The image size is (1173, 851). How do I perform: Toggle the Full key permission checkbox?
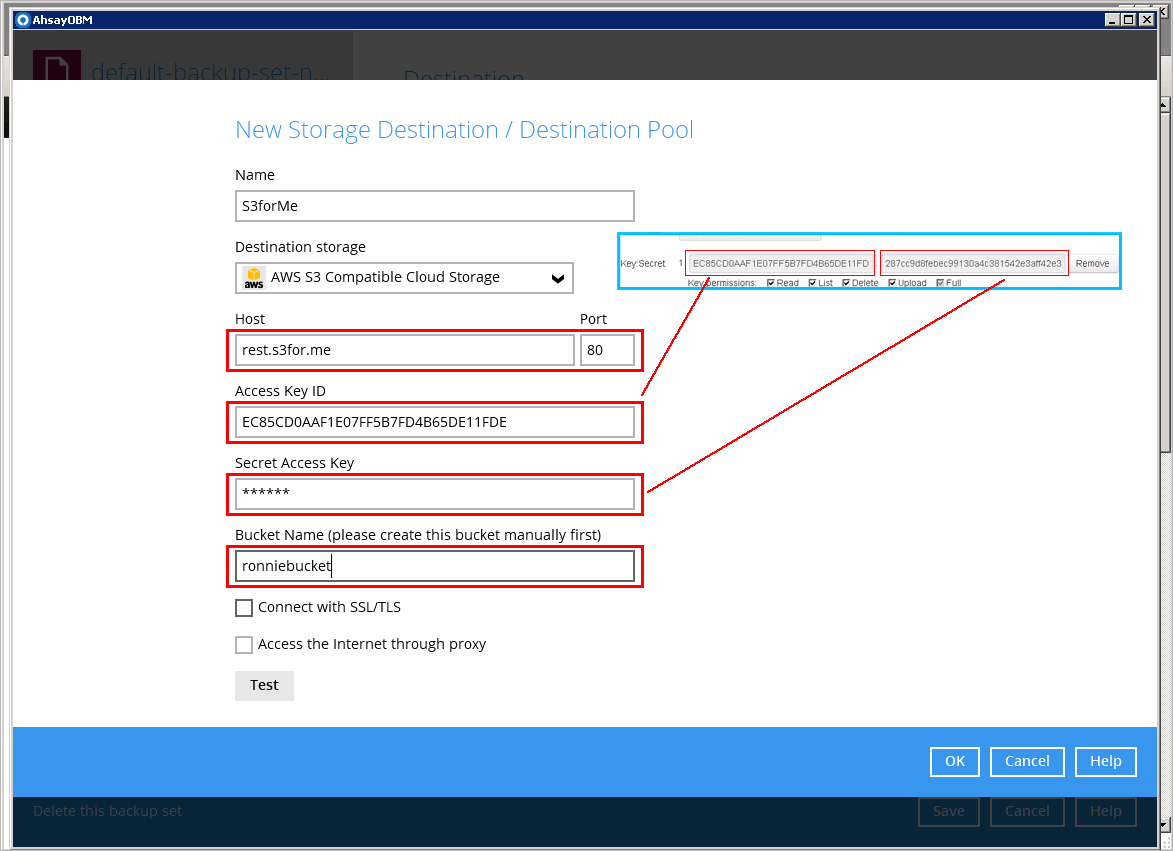pyautogui.click(x=940, y=283)
